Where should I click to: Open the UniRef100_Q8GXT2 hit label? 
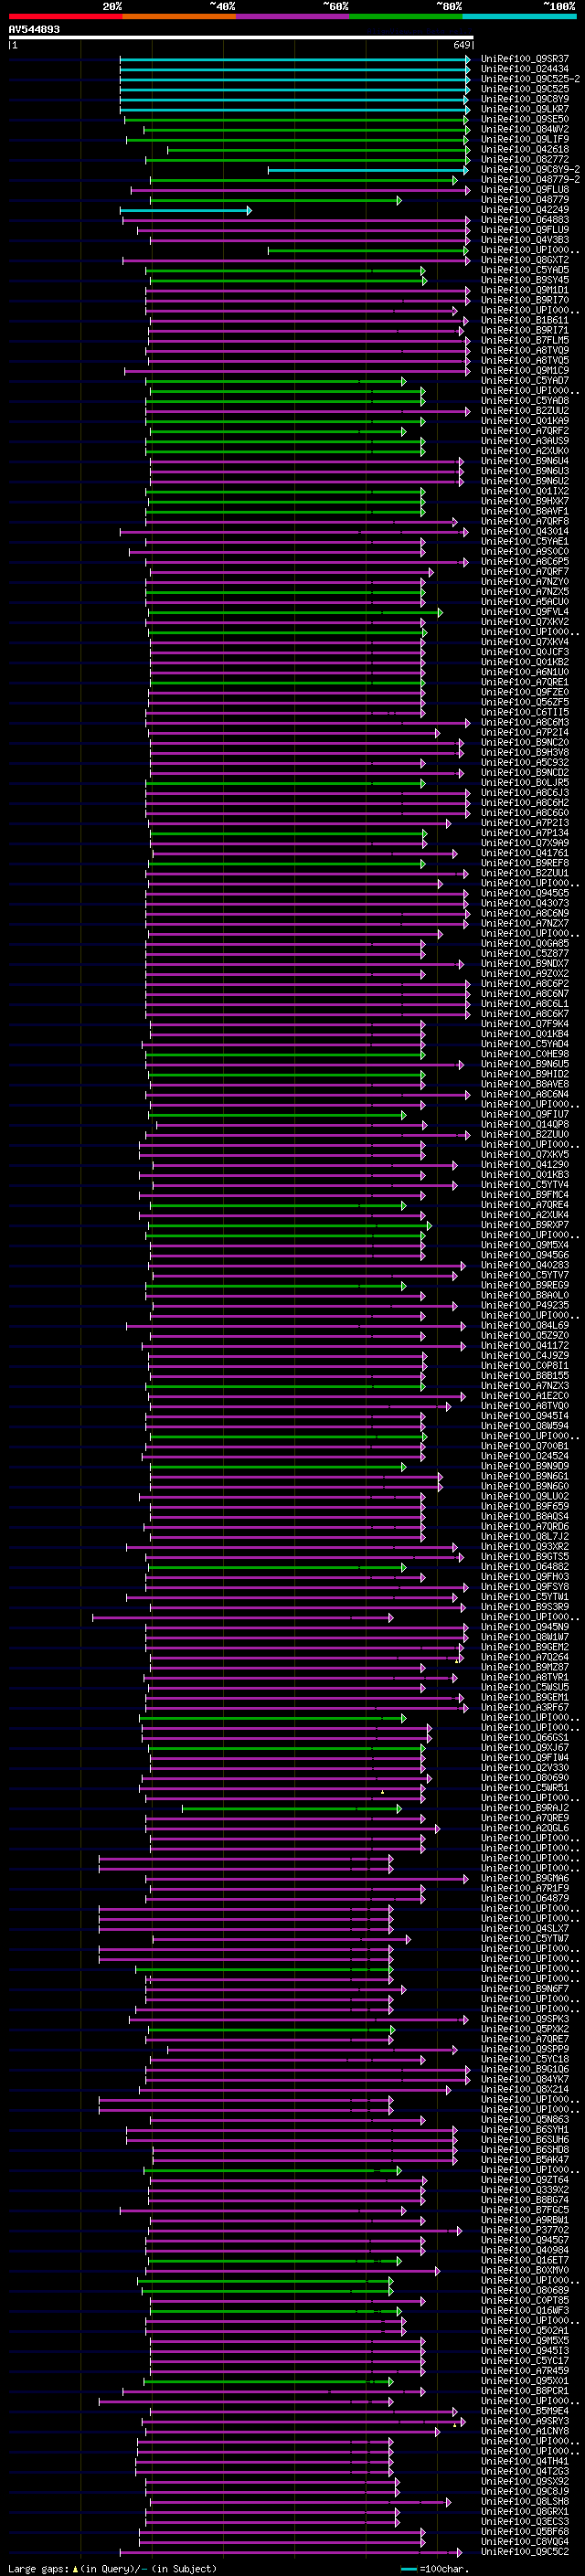coord(525,260)
